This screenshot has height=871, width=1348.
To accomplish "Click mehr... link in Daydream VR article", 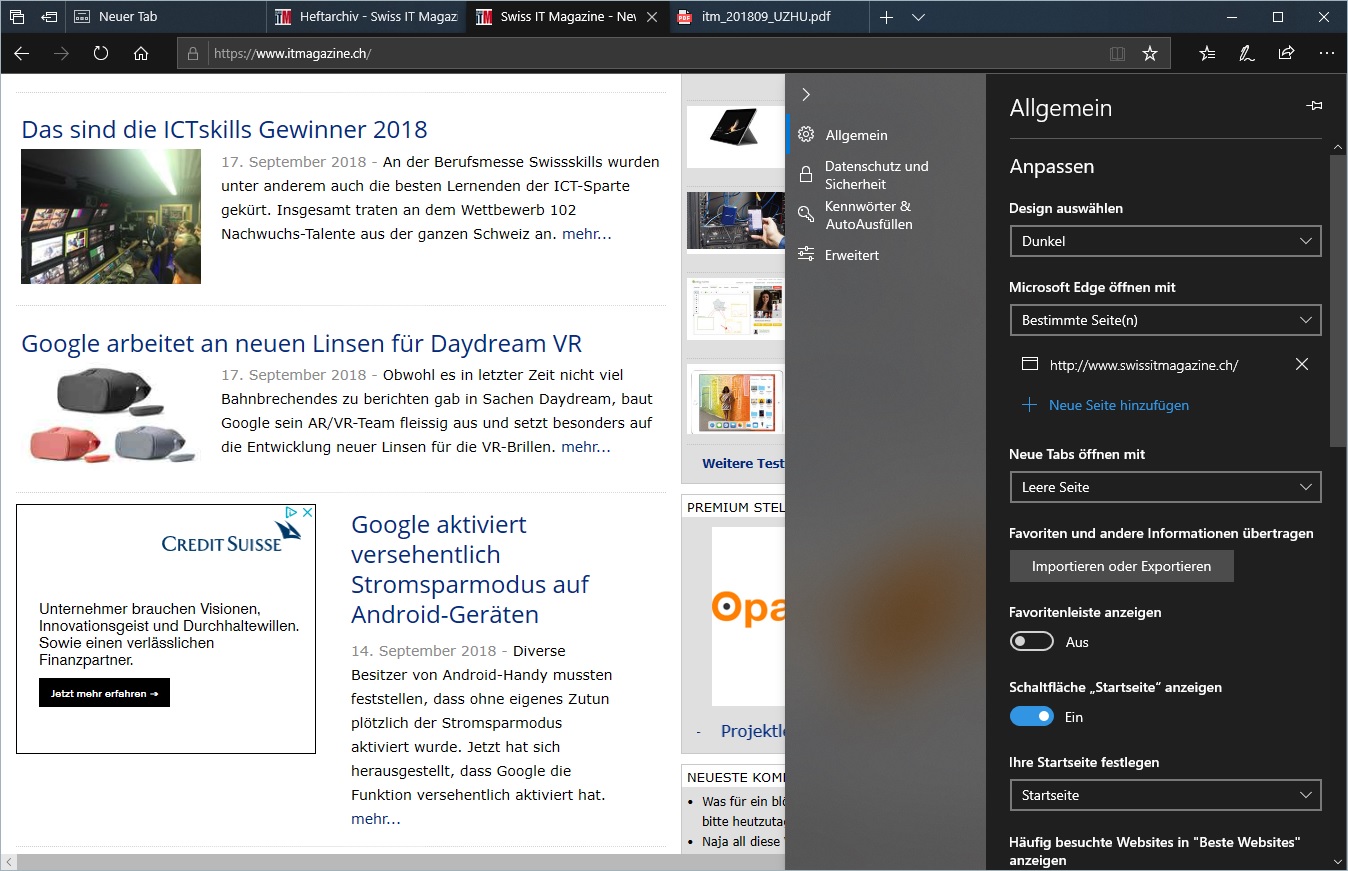I will click(x=585, y=447).
